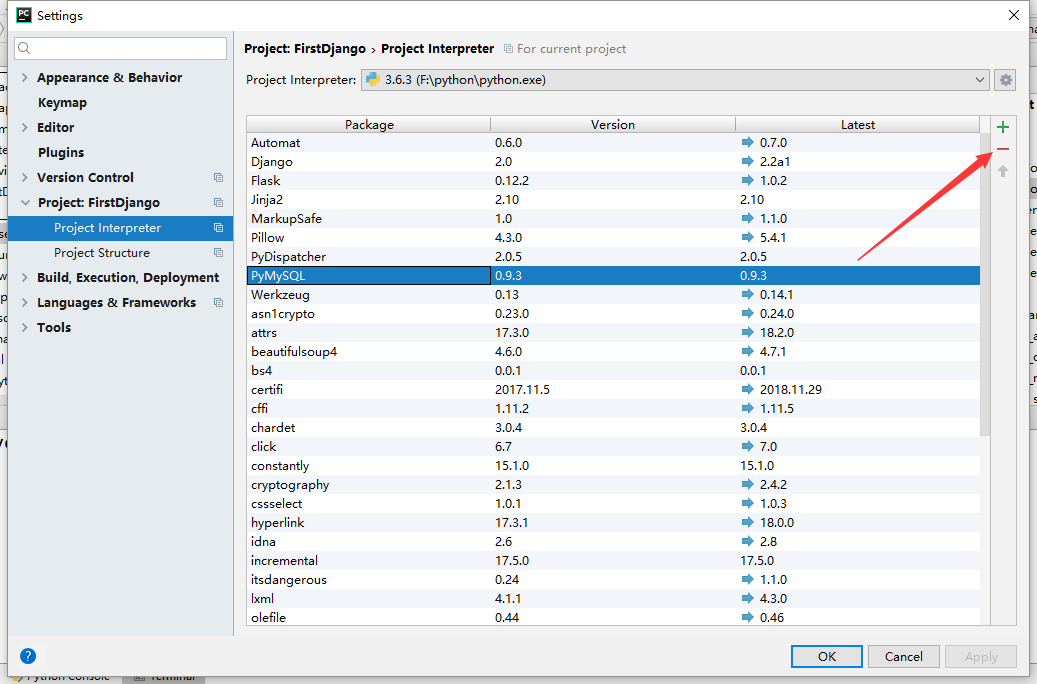The height and width of the screenshot is (684, 1037).
Task: Click the Help question mark icon
Action: tap(28, 656)
